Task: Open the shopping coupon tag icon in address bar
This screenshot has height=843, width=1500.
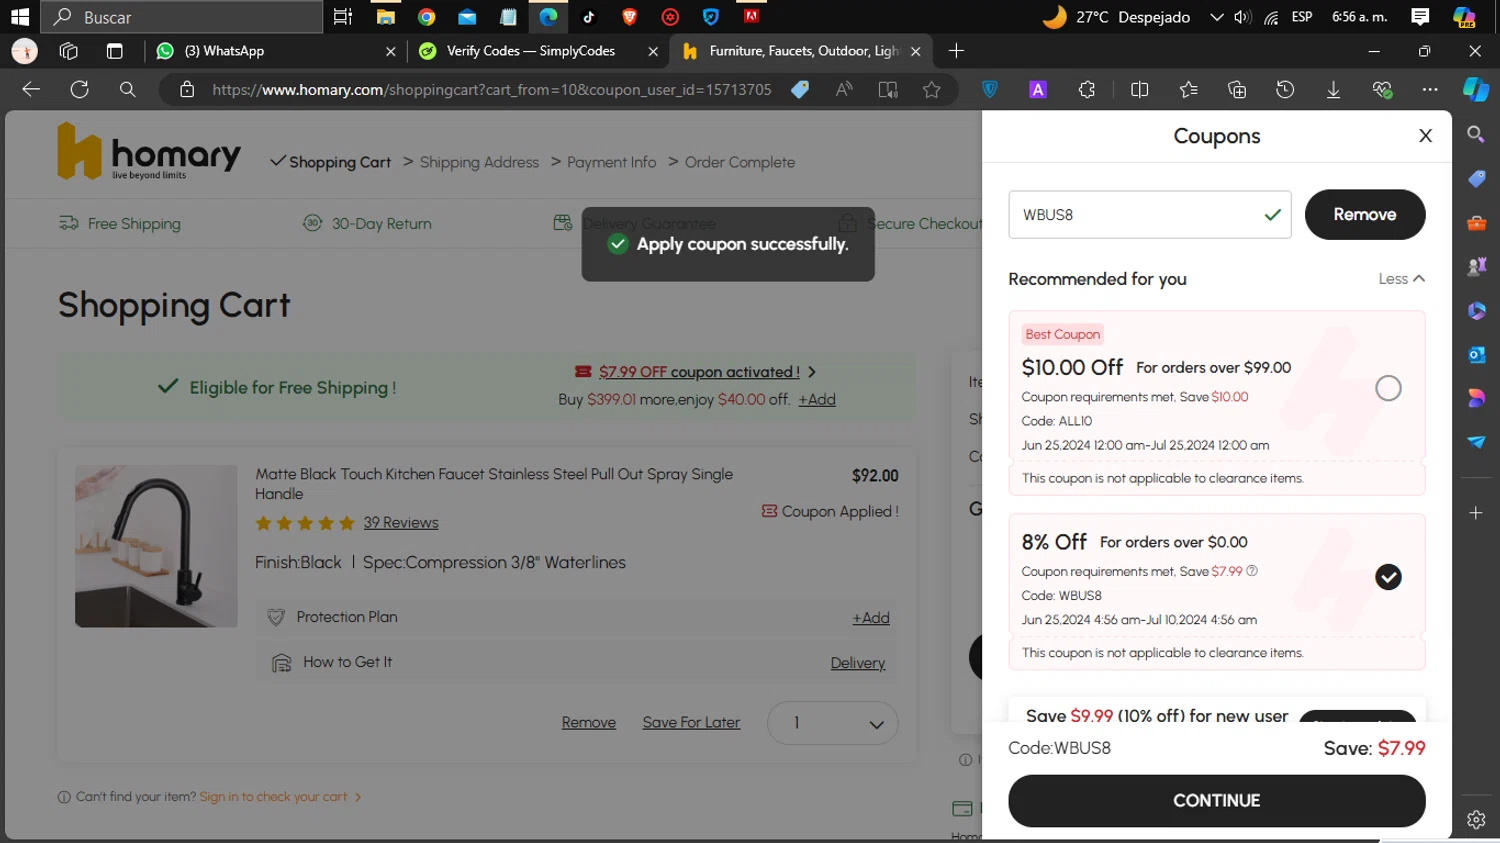Action: (x=800, y=90)
